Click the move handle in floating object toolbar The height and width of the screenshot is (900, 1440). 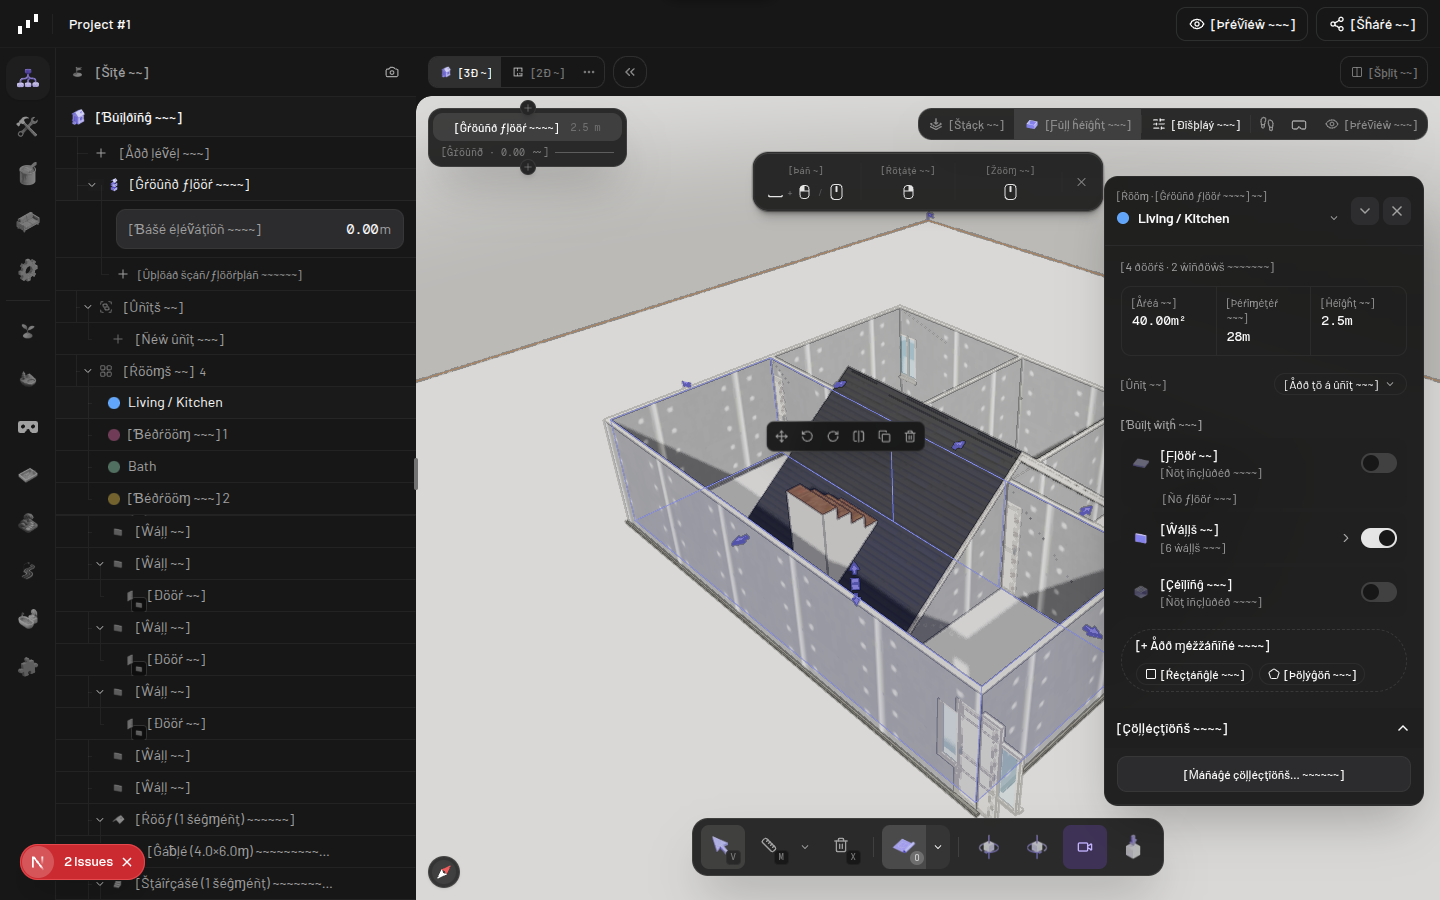[x=782, y=436]
